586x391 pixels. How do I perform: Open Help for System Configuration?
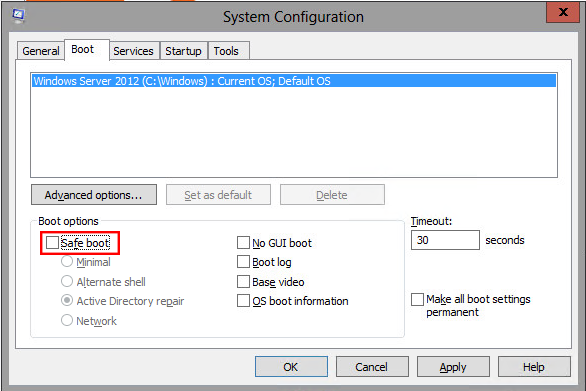pos(534,367)
